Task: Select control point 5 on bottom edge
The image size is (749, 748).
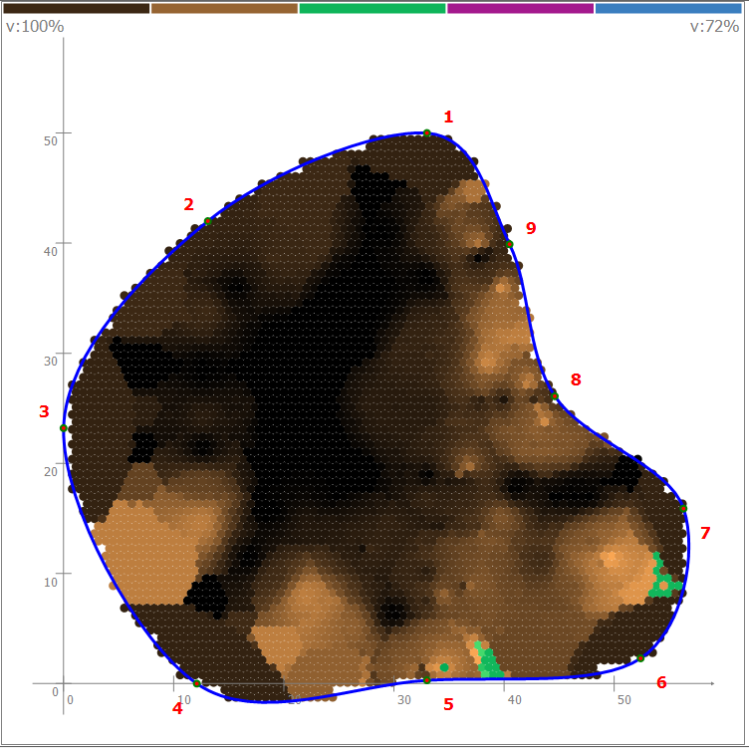Action: 427,681
